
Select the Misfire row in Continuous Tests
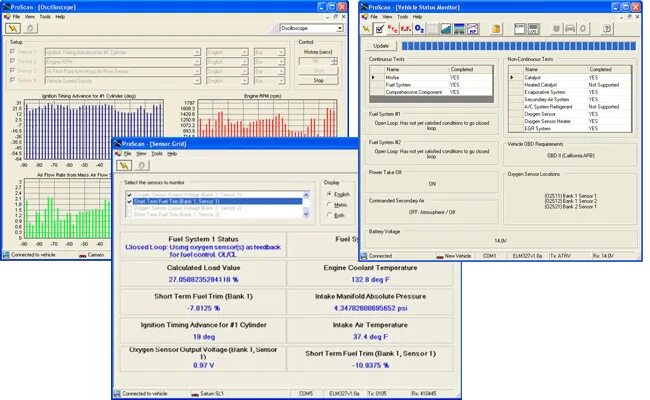(431, 78)
